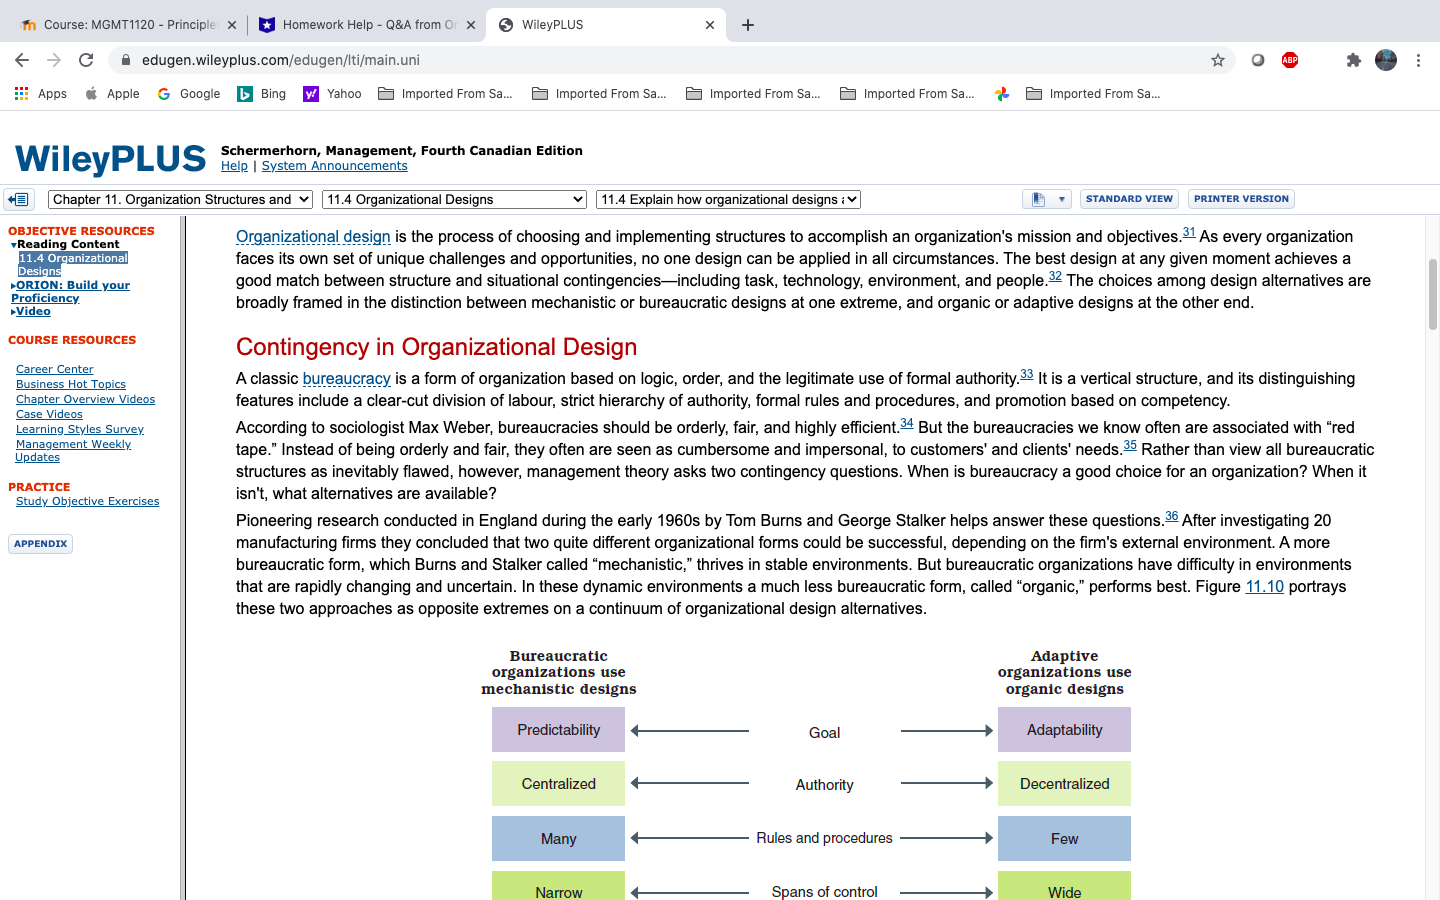Image resolution: width=1440 pixels, height=900 pixels.
Task: Click the WileyPLUS logo
Action: (x=110, y=158)
